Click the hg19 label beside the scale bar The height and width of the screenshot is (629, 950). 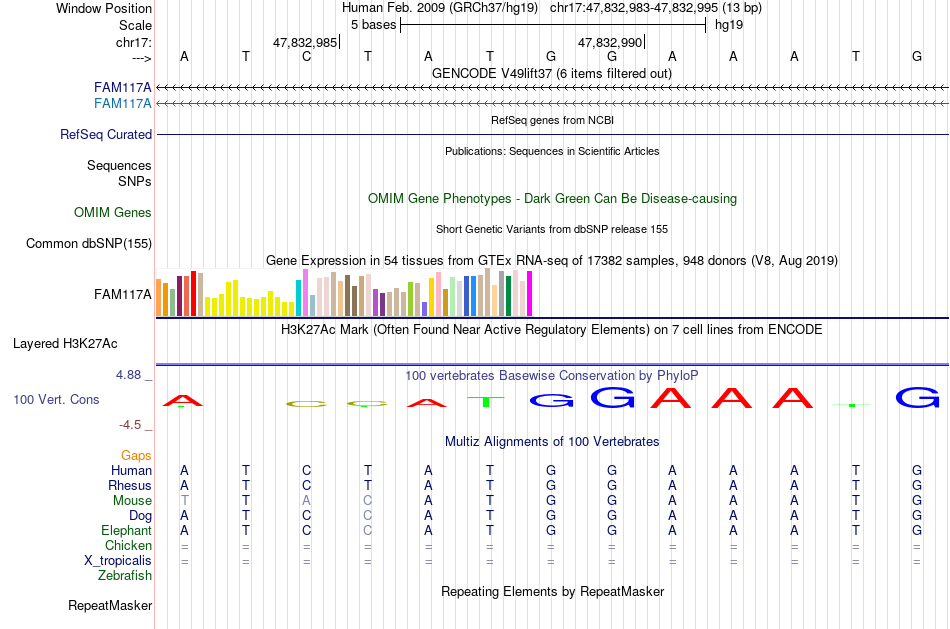point(729,25)
